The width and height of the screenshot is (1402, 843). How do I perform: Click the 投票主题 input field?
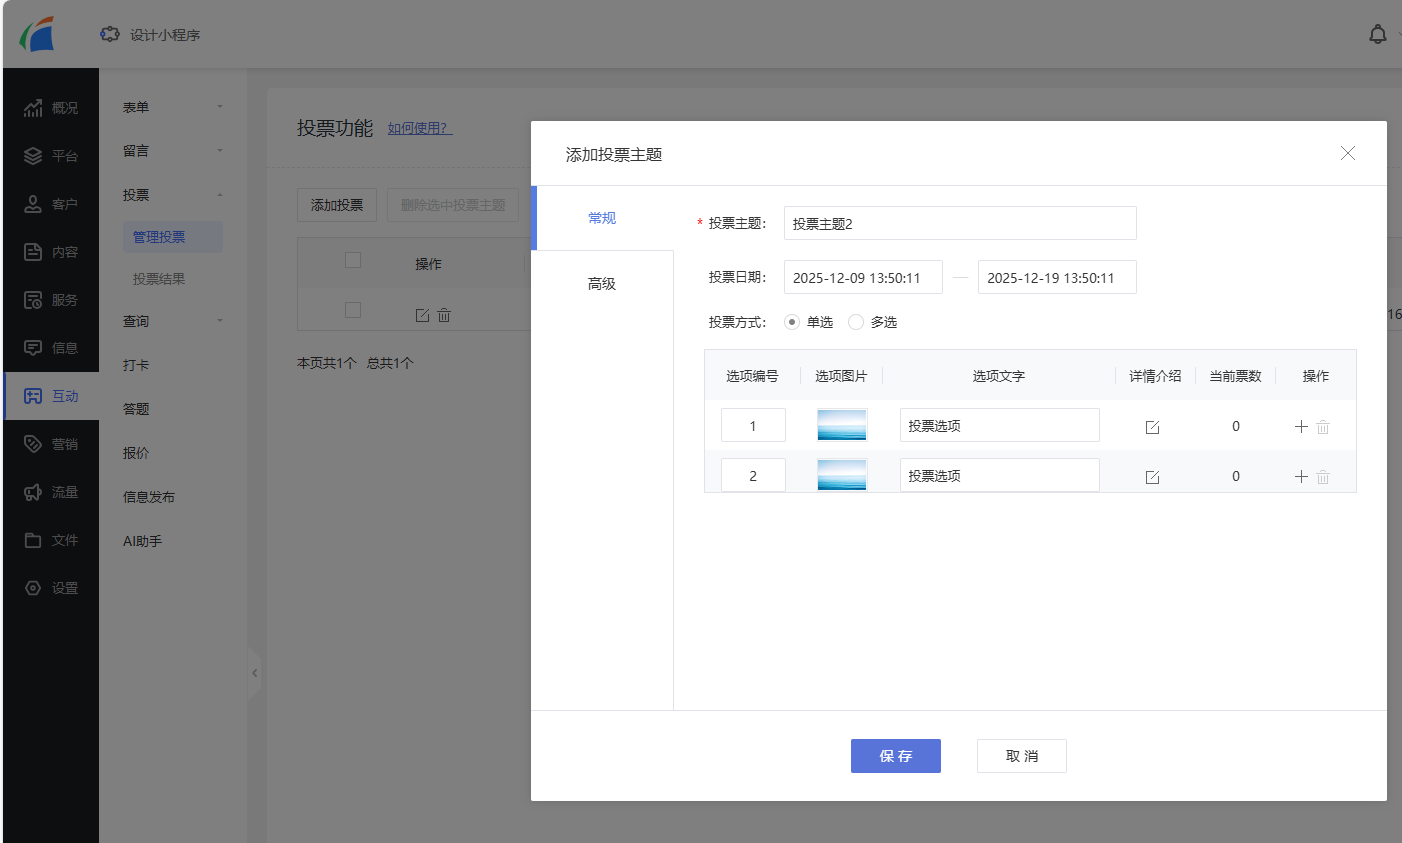[959, 223]
